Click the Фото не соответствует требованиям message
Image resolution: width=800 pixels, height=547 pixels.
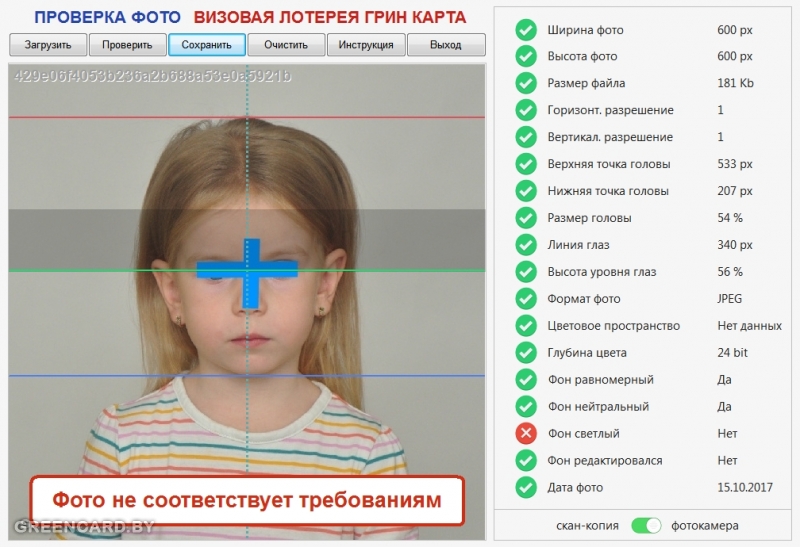click(247, 500)
